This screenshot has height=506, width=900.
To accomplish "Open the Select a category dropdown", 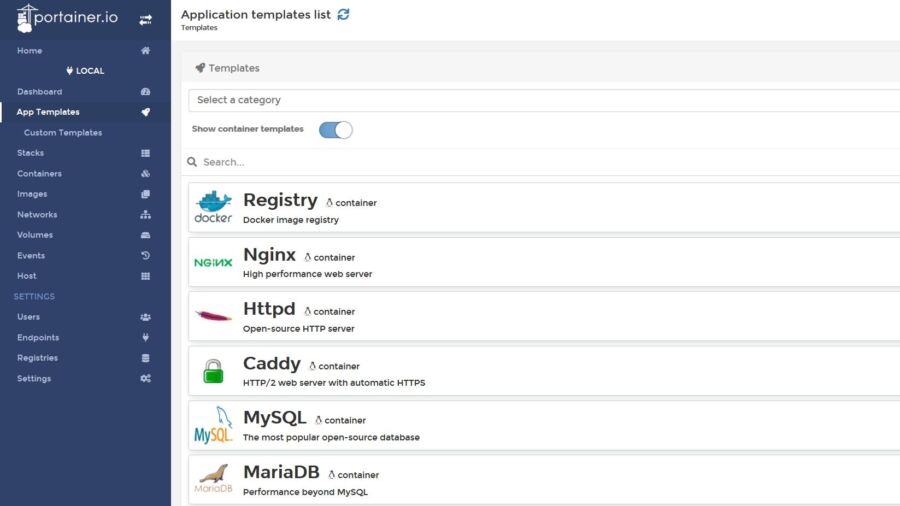I will coord(544,100).
